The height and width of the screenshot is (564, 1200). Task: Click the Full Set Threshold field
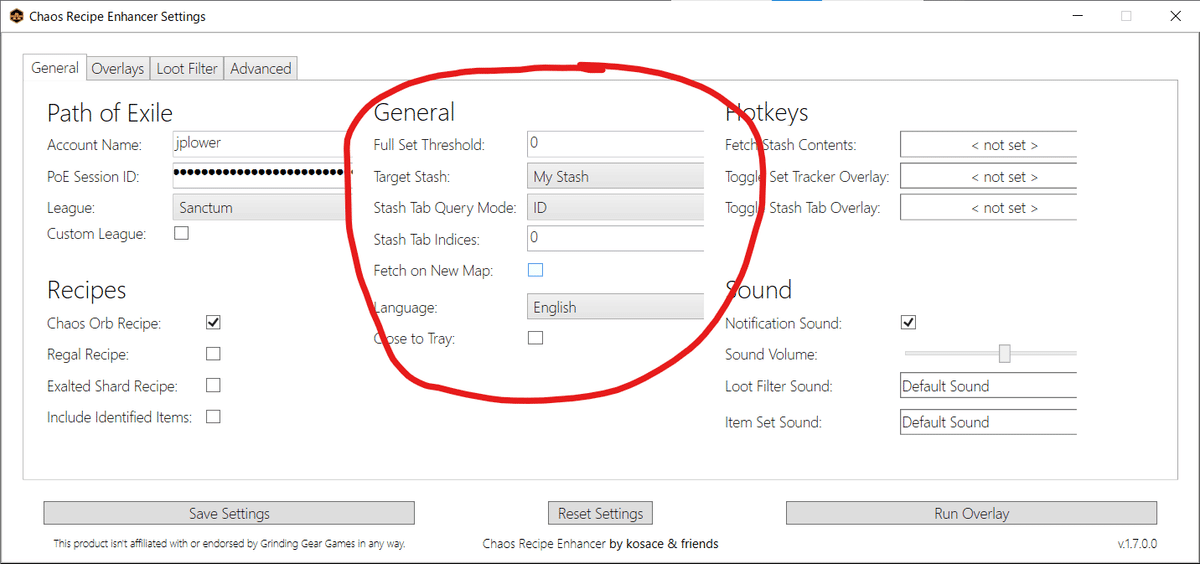615,144
